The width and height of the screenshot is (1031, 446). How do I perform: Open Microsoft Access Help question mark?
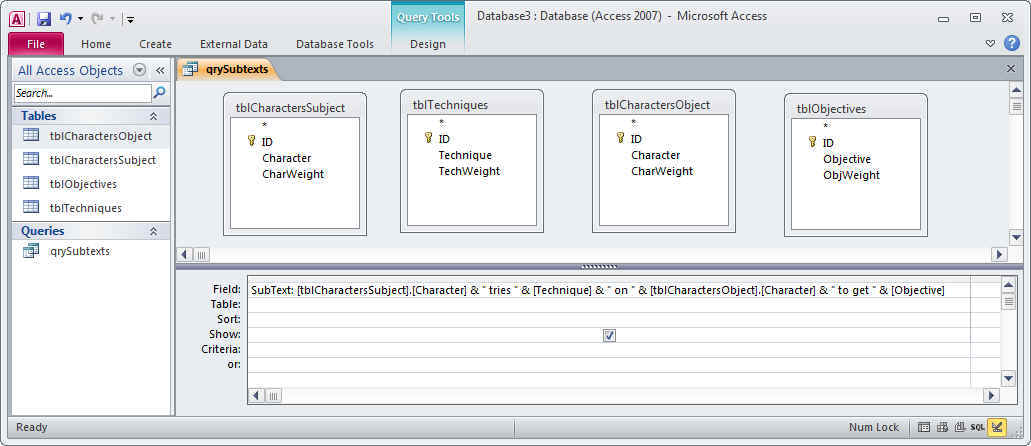coord(1012,43)
